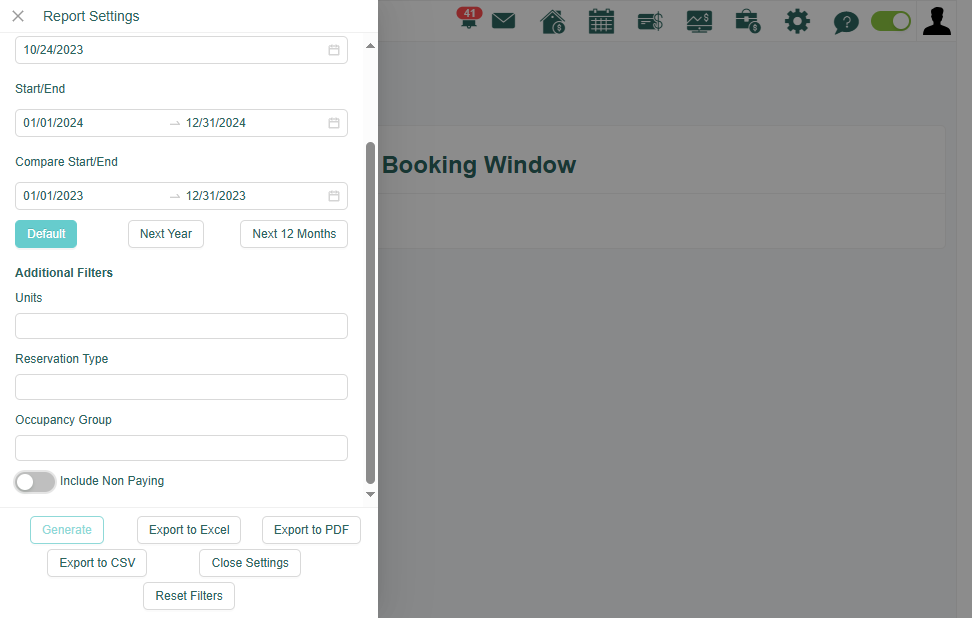Open the user profile silhouette

click(937, 21)
